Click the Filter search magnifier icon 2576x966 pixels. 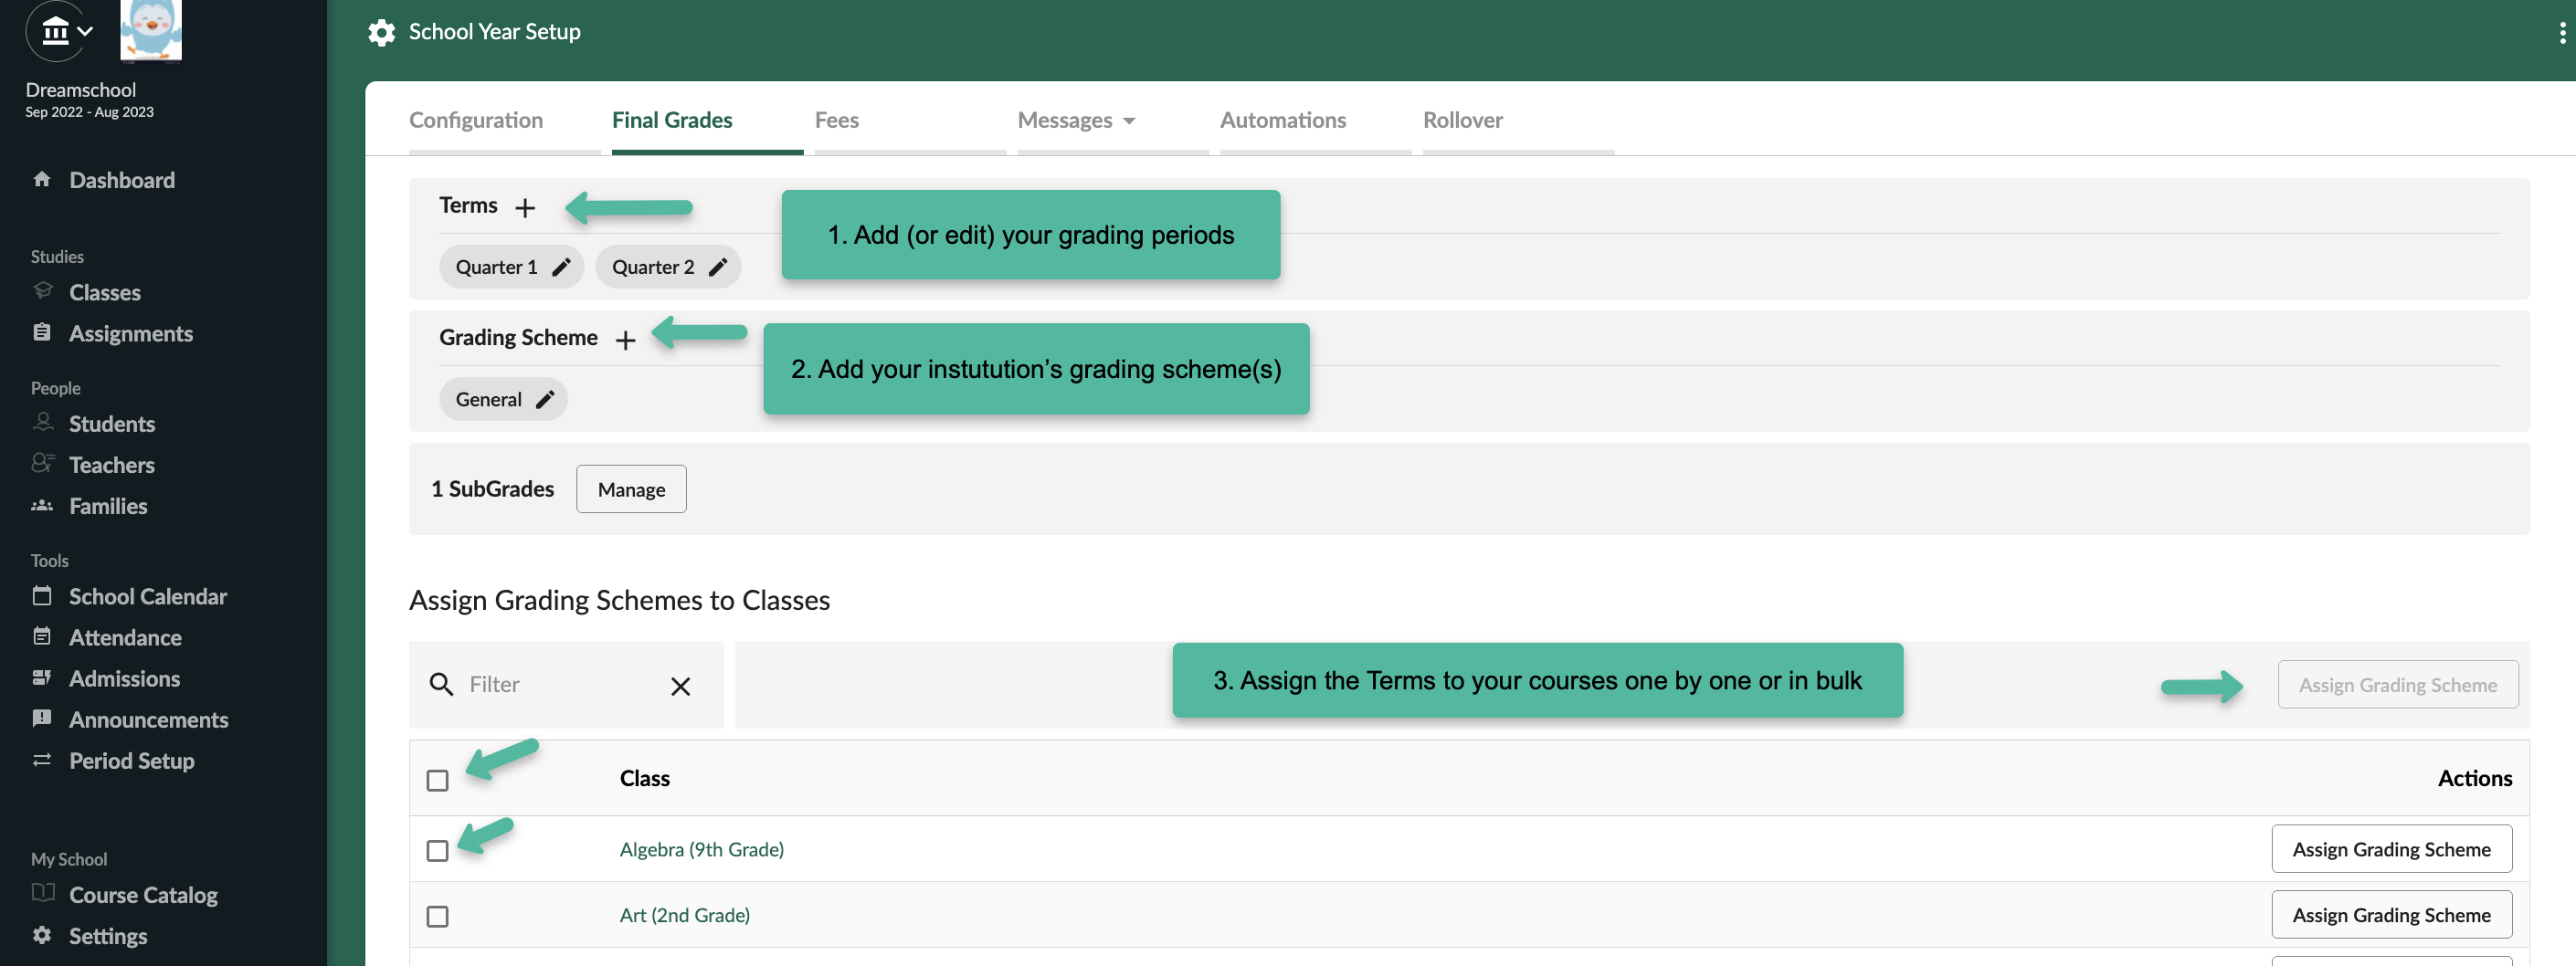(441, 684)
